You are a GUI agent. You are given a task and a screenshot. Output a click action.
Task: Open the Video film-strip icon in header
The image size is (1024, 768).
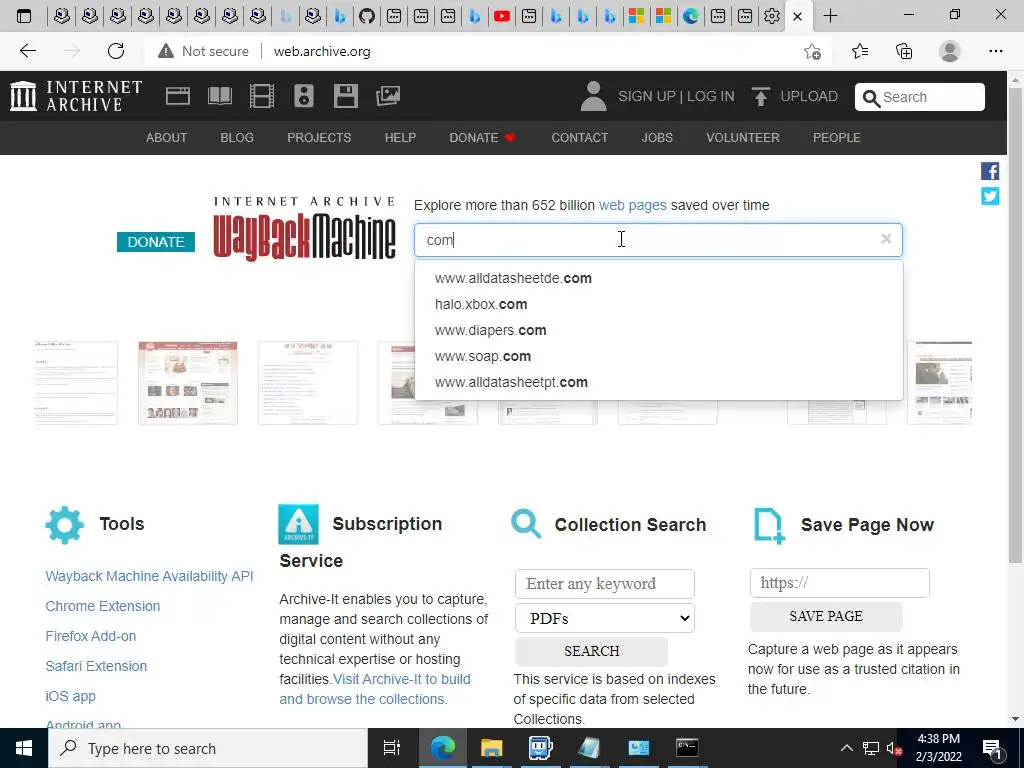point(262,96)
